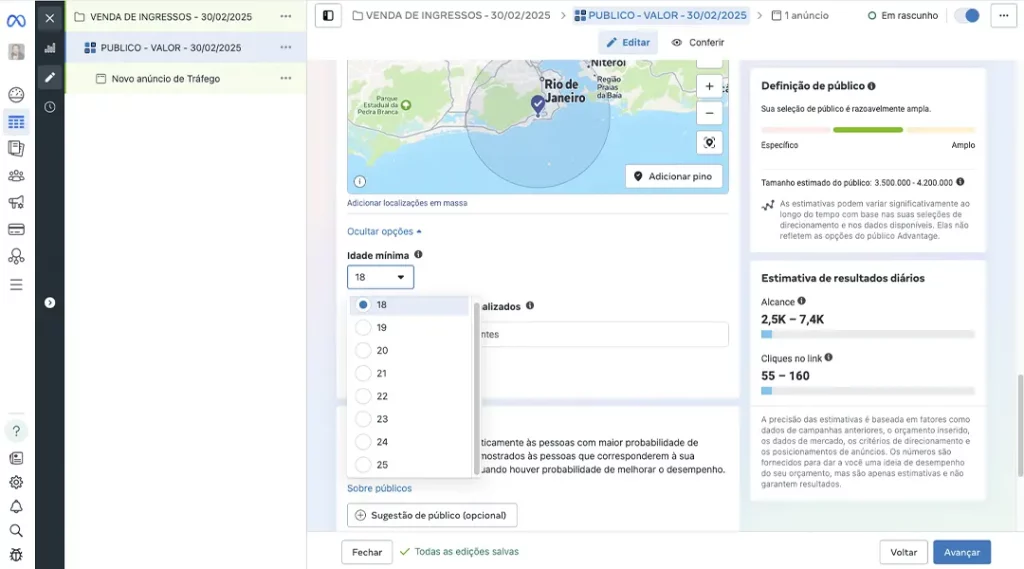
Task: Select the pencil edit icon in sidebar
Action: click(x=50, y=77)
